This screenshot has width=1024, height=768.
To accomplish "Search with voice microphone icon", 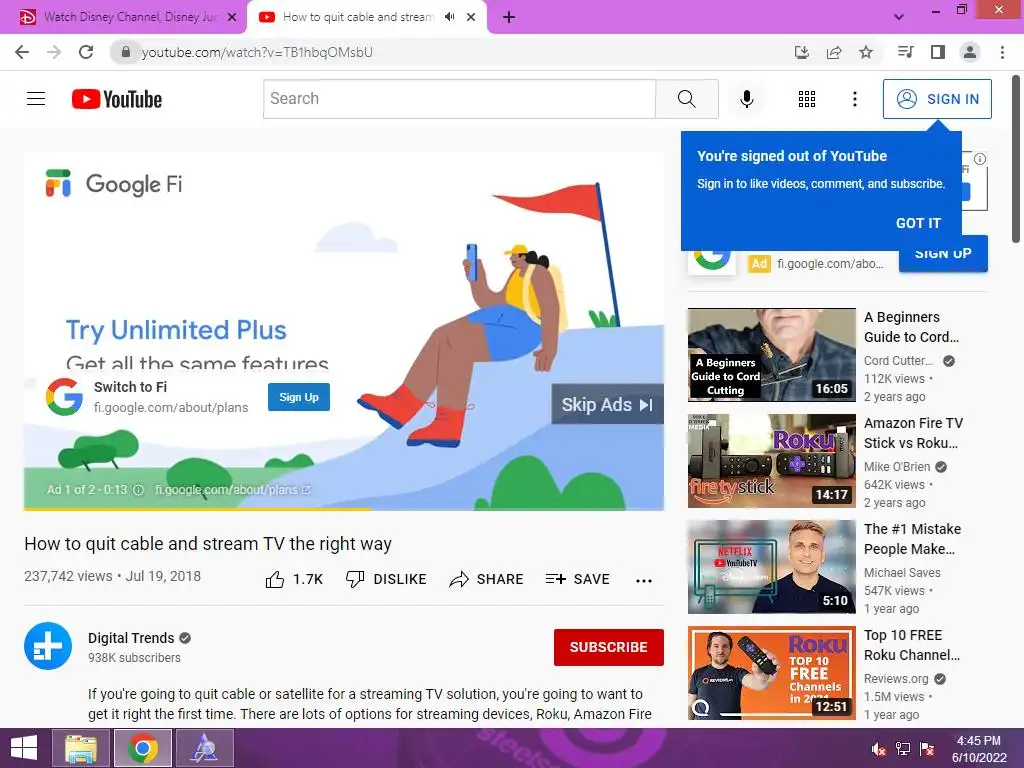I will (x=746, y=99).
